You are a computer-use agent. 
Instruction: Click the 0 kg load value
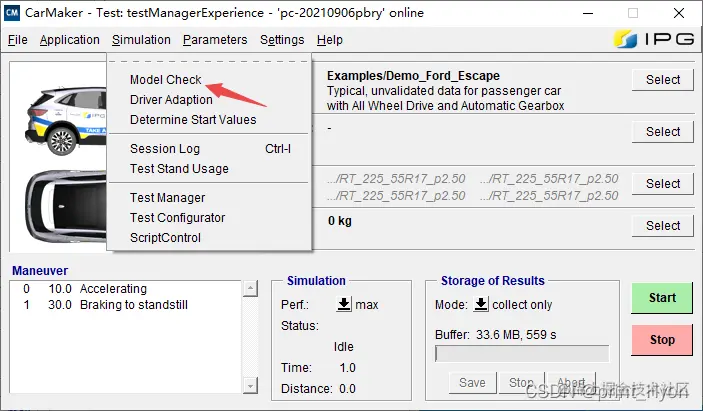[339, 221]
